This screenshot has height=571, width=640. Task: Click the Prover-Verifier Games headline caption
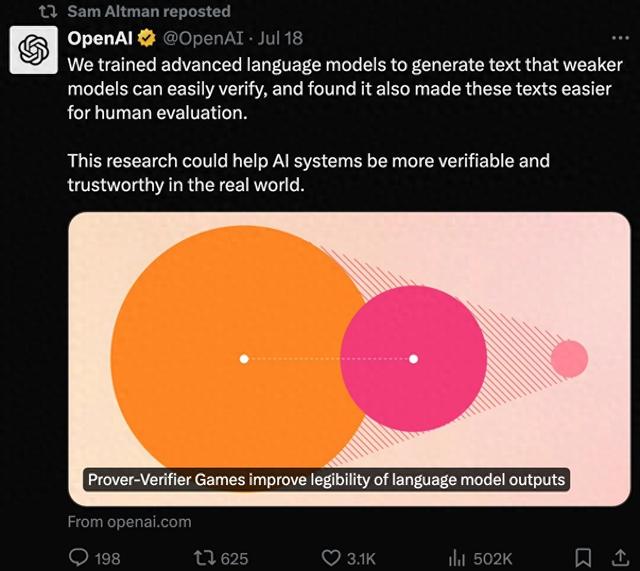pos(326,480)
